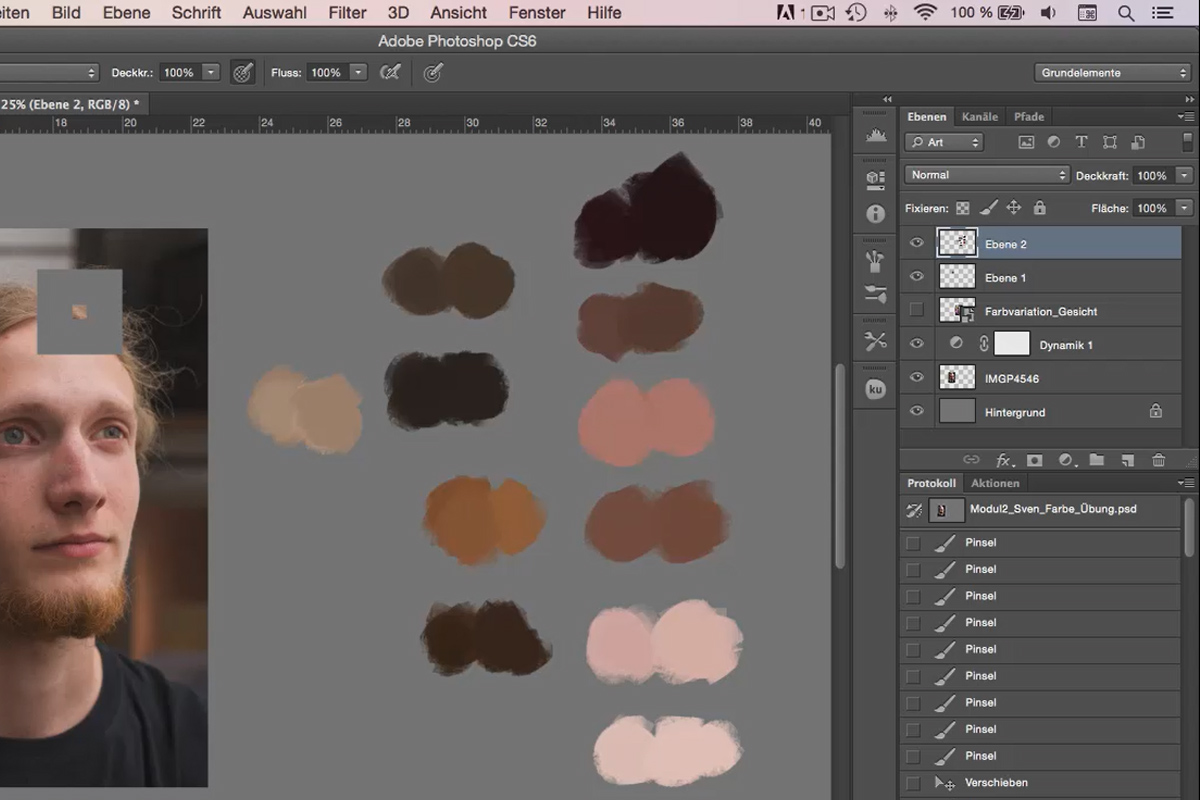Switch to the Kanäle tab

point(979,117)
